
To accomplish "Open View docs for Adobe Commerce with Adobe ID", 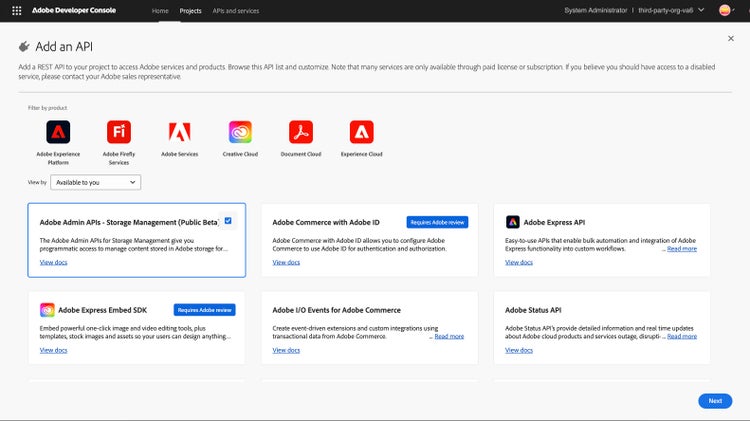I will (x=286, y=262).
